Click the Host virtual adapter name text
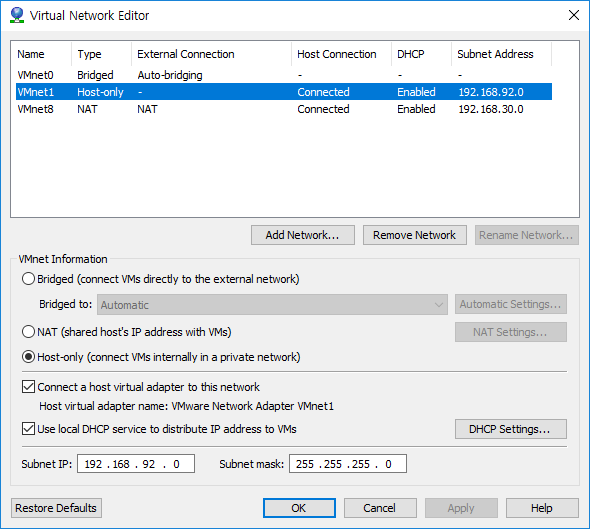590x529 pixels. click(x=186, y=406)
